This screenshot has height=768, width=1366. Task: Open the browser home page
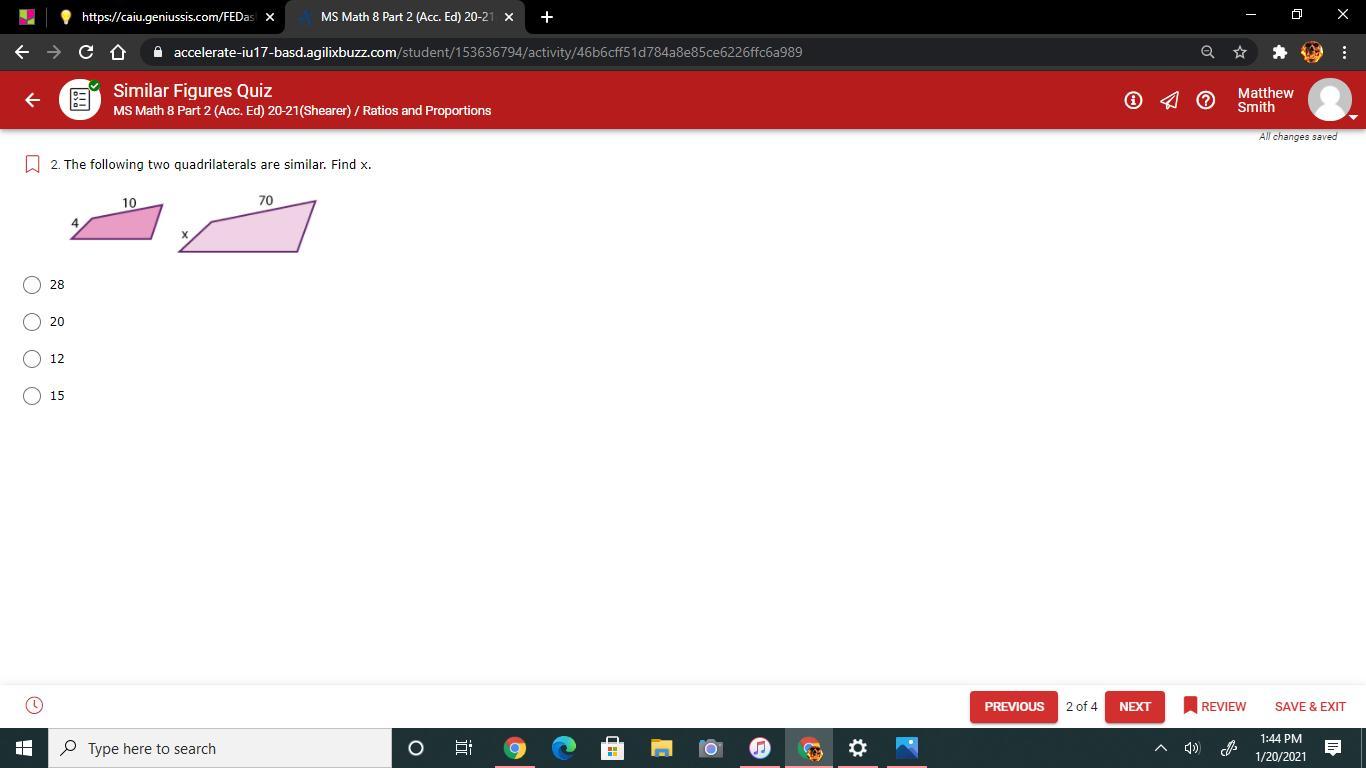[x=118, y=52]
